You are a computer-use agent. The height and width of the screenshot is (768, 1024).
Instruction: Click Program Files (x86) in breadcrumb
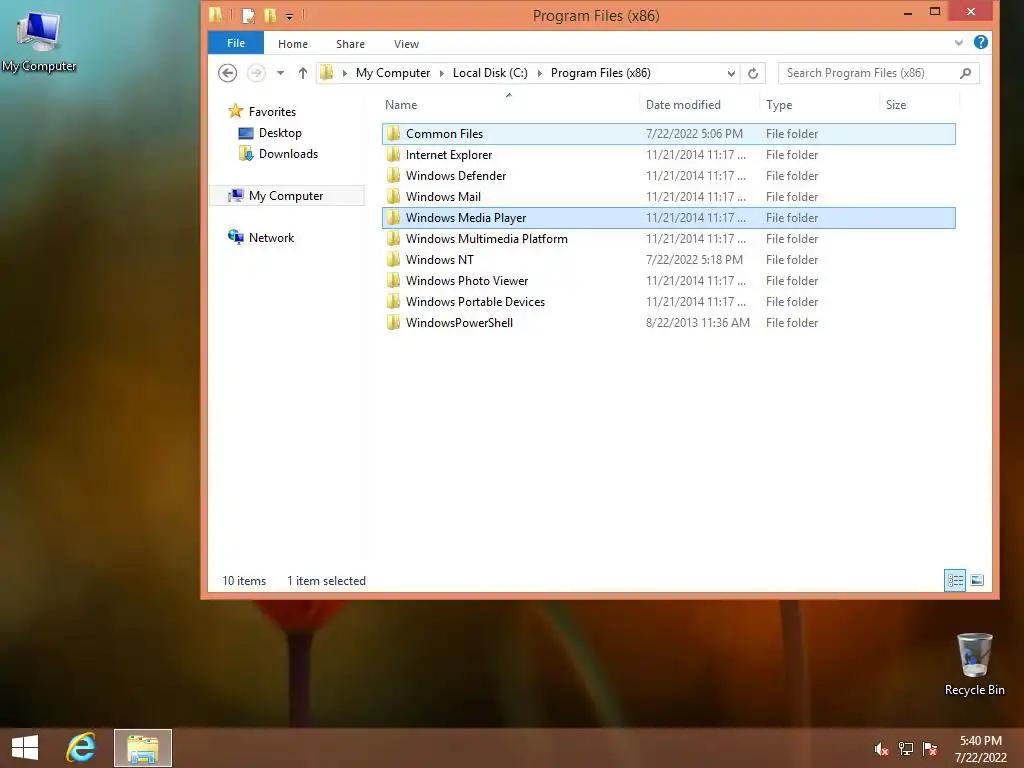(601, 72)
